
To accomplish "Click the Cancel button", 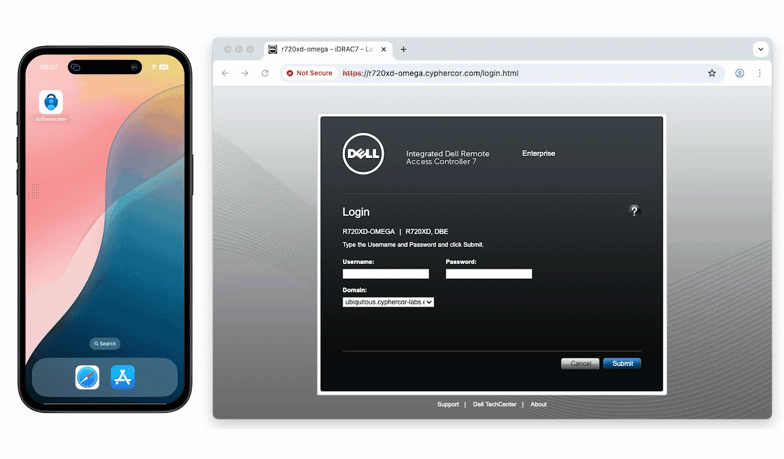I will point(580,364).
